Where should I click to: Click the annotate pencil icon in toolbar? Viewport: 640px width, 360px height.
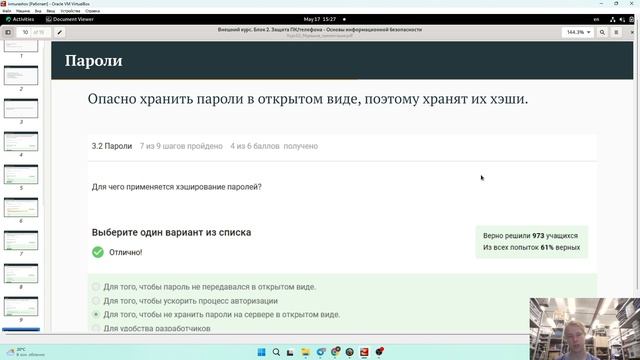click(x=60, y=32)
